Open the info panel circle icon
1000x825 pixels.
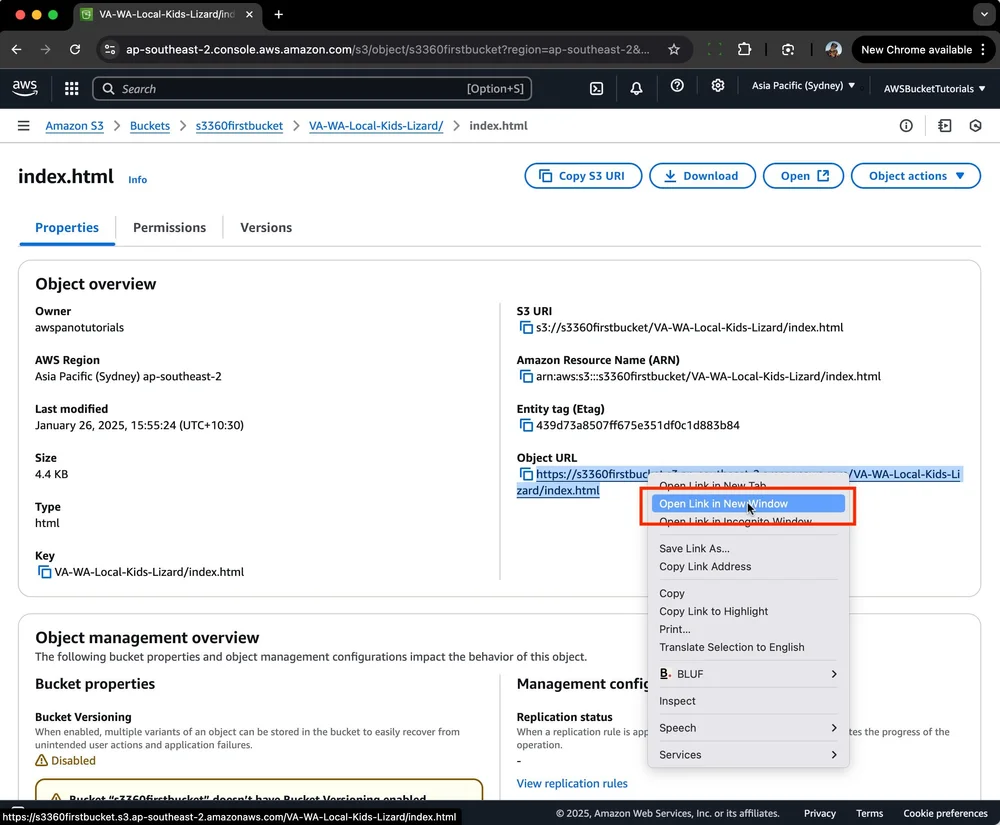906,126
